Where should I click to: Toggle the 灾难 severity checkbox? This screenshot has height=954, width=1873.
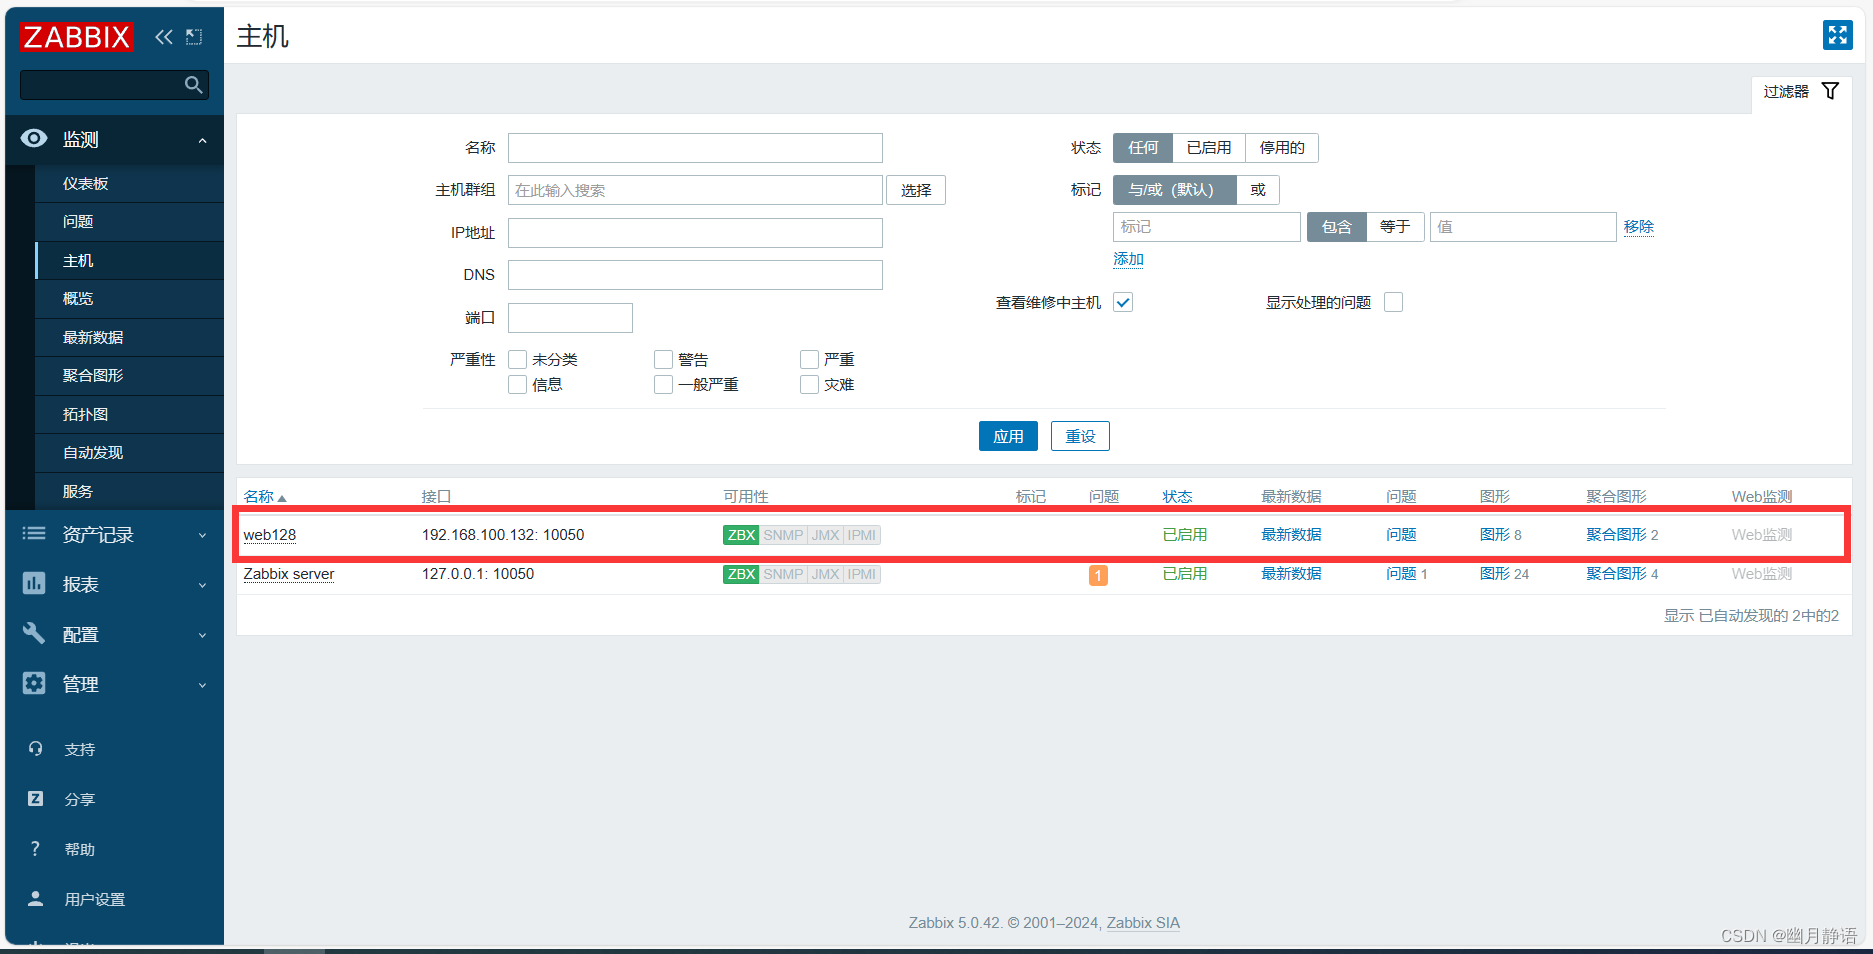(x=809, y=384)
